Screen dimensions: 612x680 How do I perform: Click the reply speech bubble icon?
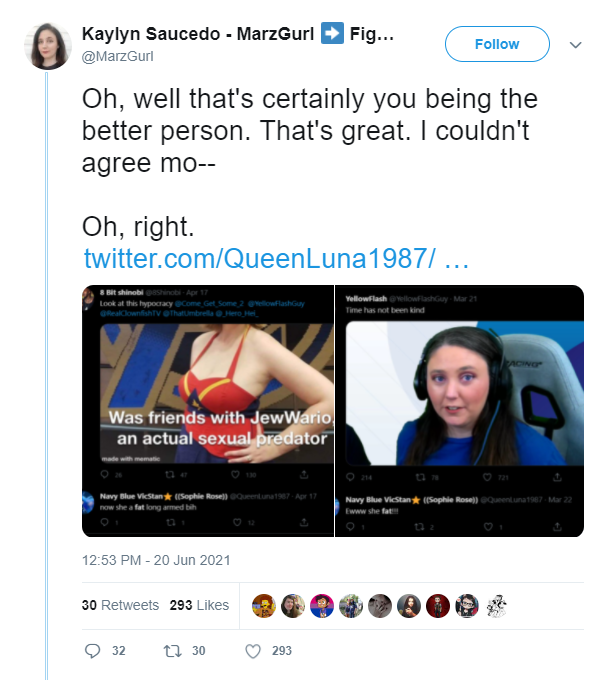(x=92, y=651)
